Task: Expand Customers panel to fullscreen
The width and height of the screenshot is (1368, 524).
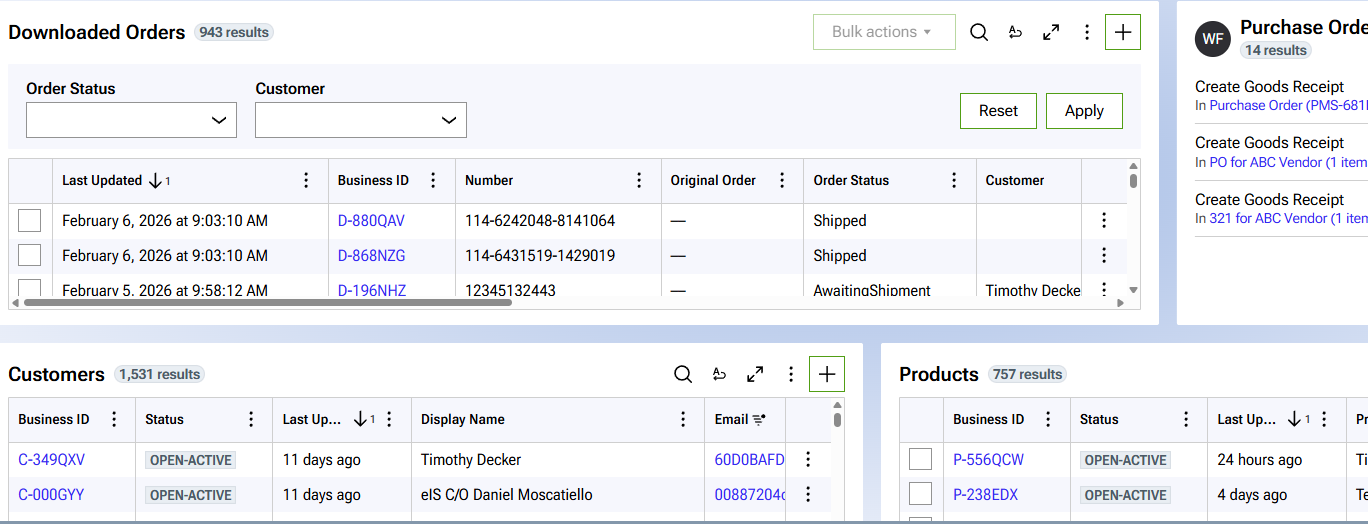Action: tap(755, 374)
